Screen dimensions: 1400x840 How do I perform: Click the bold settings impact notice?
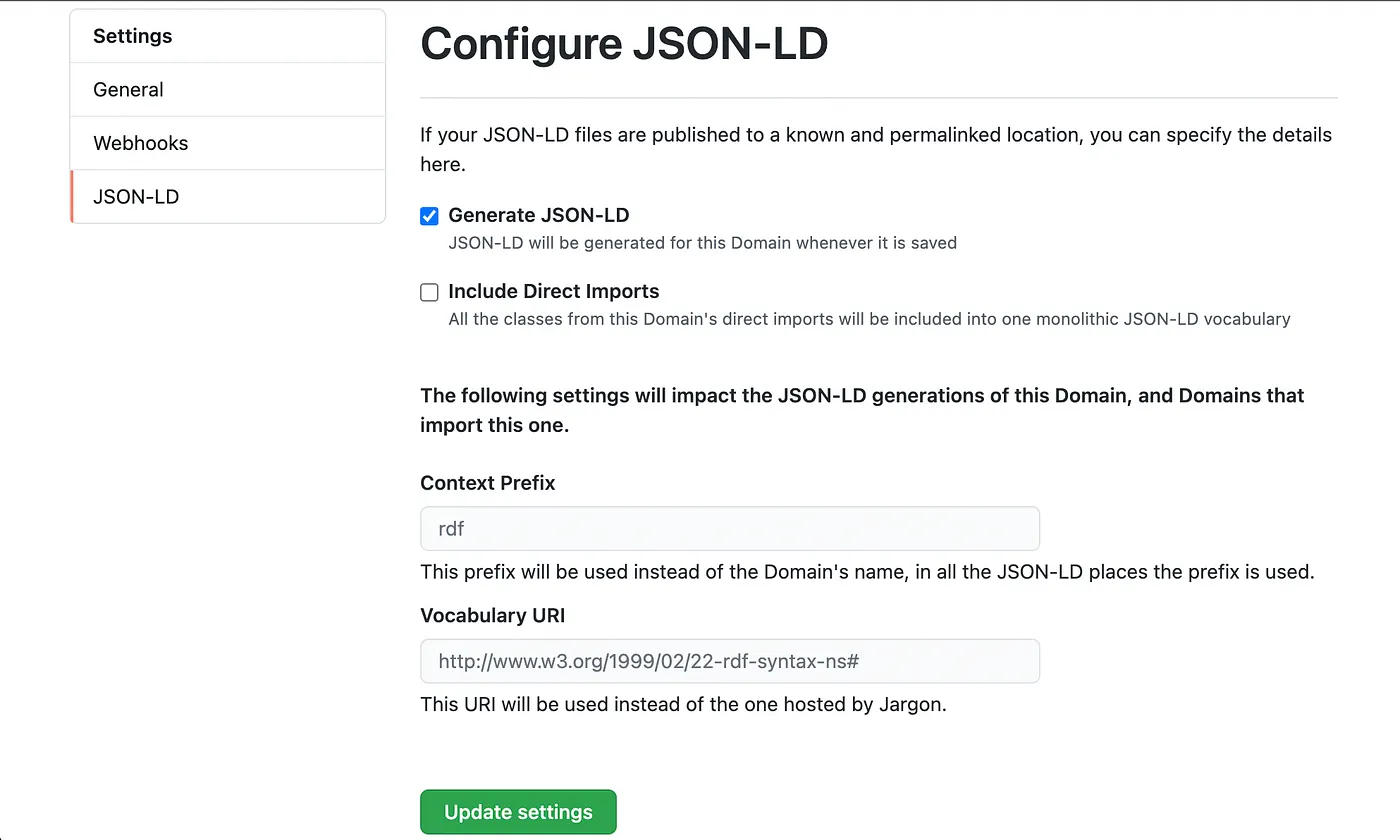[x=860, y=408]
